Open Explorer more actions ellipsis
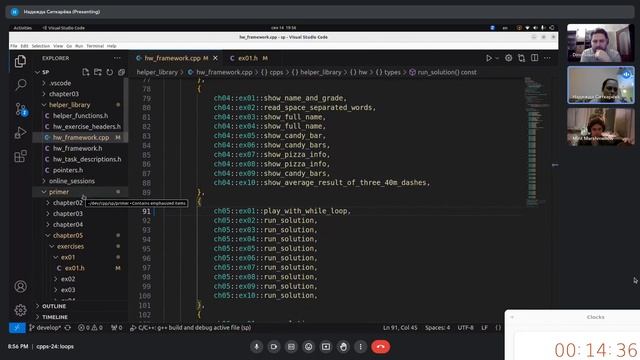Image resolution: width=640 pixels, height=360 pixels. pos(117,58)
